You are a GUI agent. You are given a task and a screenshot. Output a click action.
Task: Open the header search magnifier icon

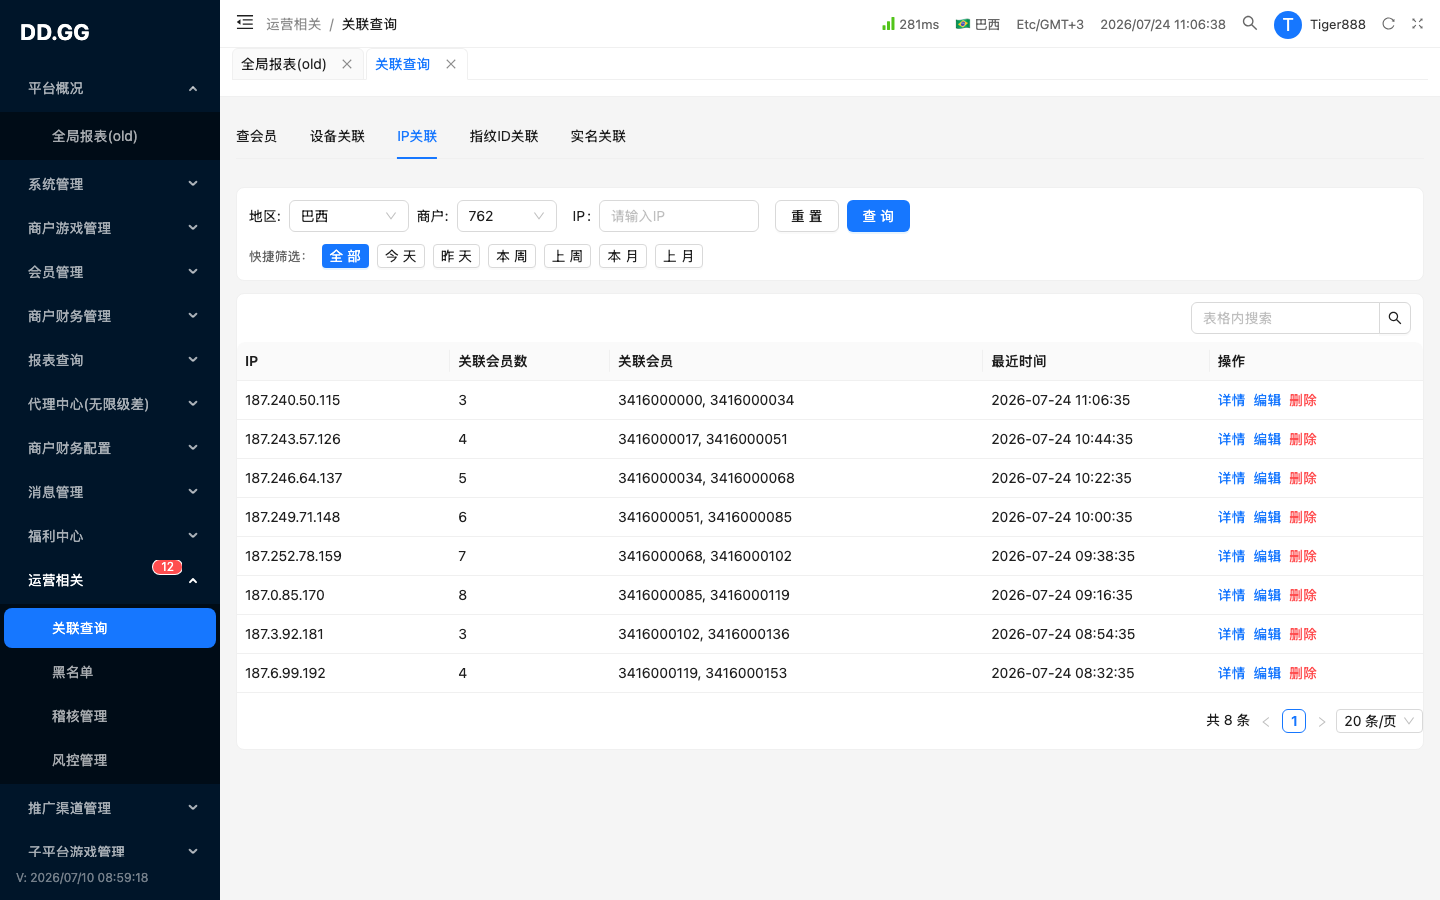point(1250,23)
